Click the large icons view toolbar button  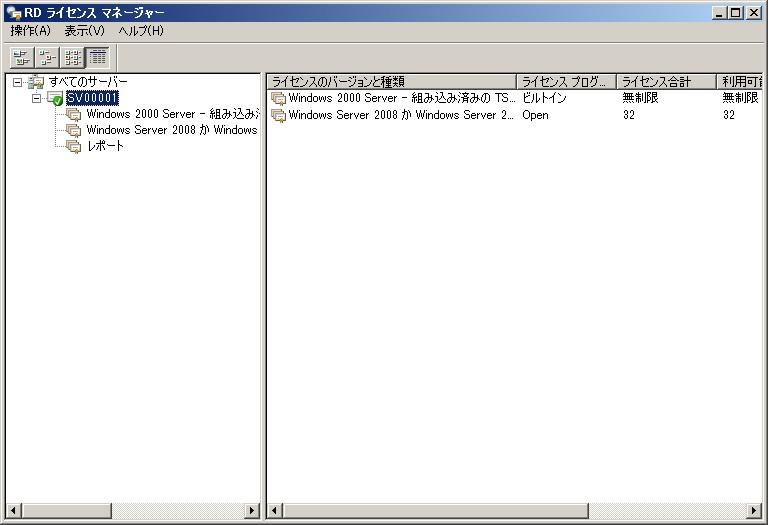tap(21, 57)
